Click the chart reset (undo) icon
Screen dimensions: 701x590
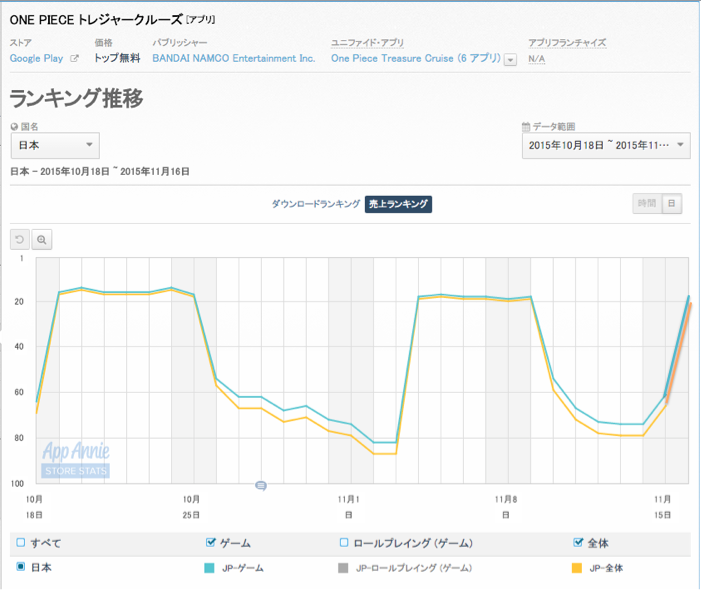pyautogui.click(x=20, y=240)
